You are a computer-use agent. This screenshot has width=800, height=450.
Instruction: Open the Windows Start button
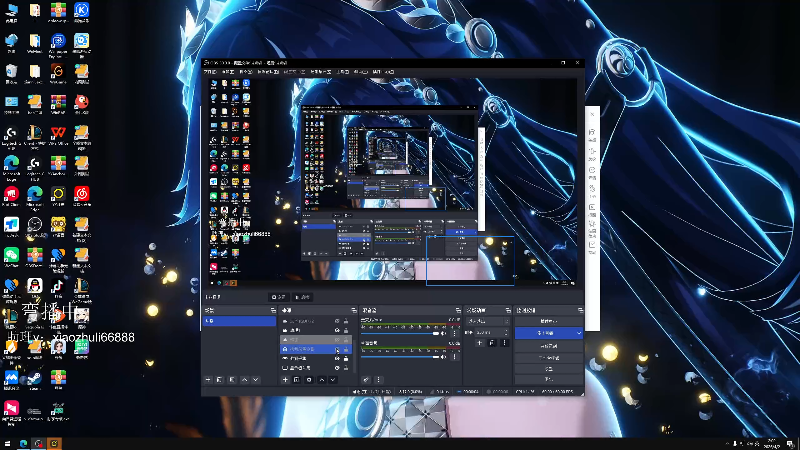pyautogui.click(x=7, y=443)
